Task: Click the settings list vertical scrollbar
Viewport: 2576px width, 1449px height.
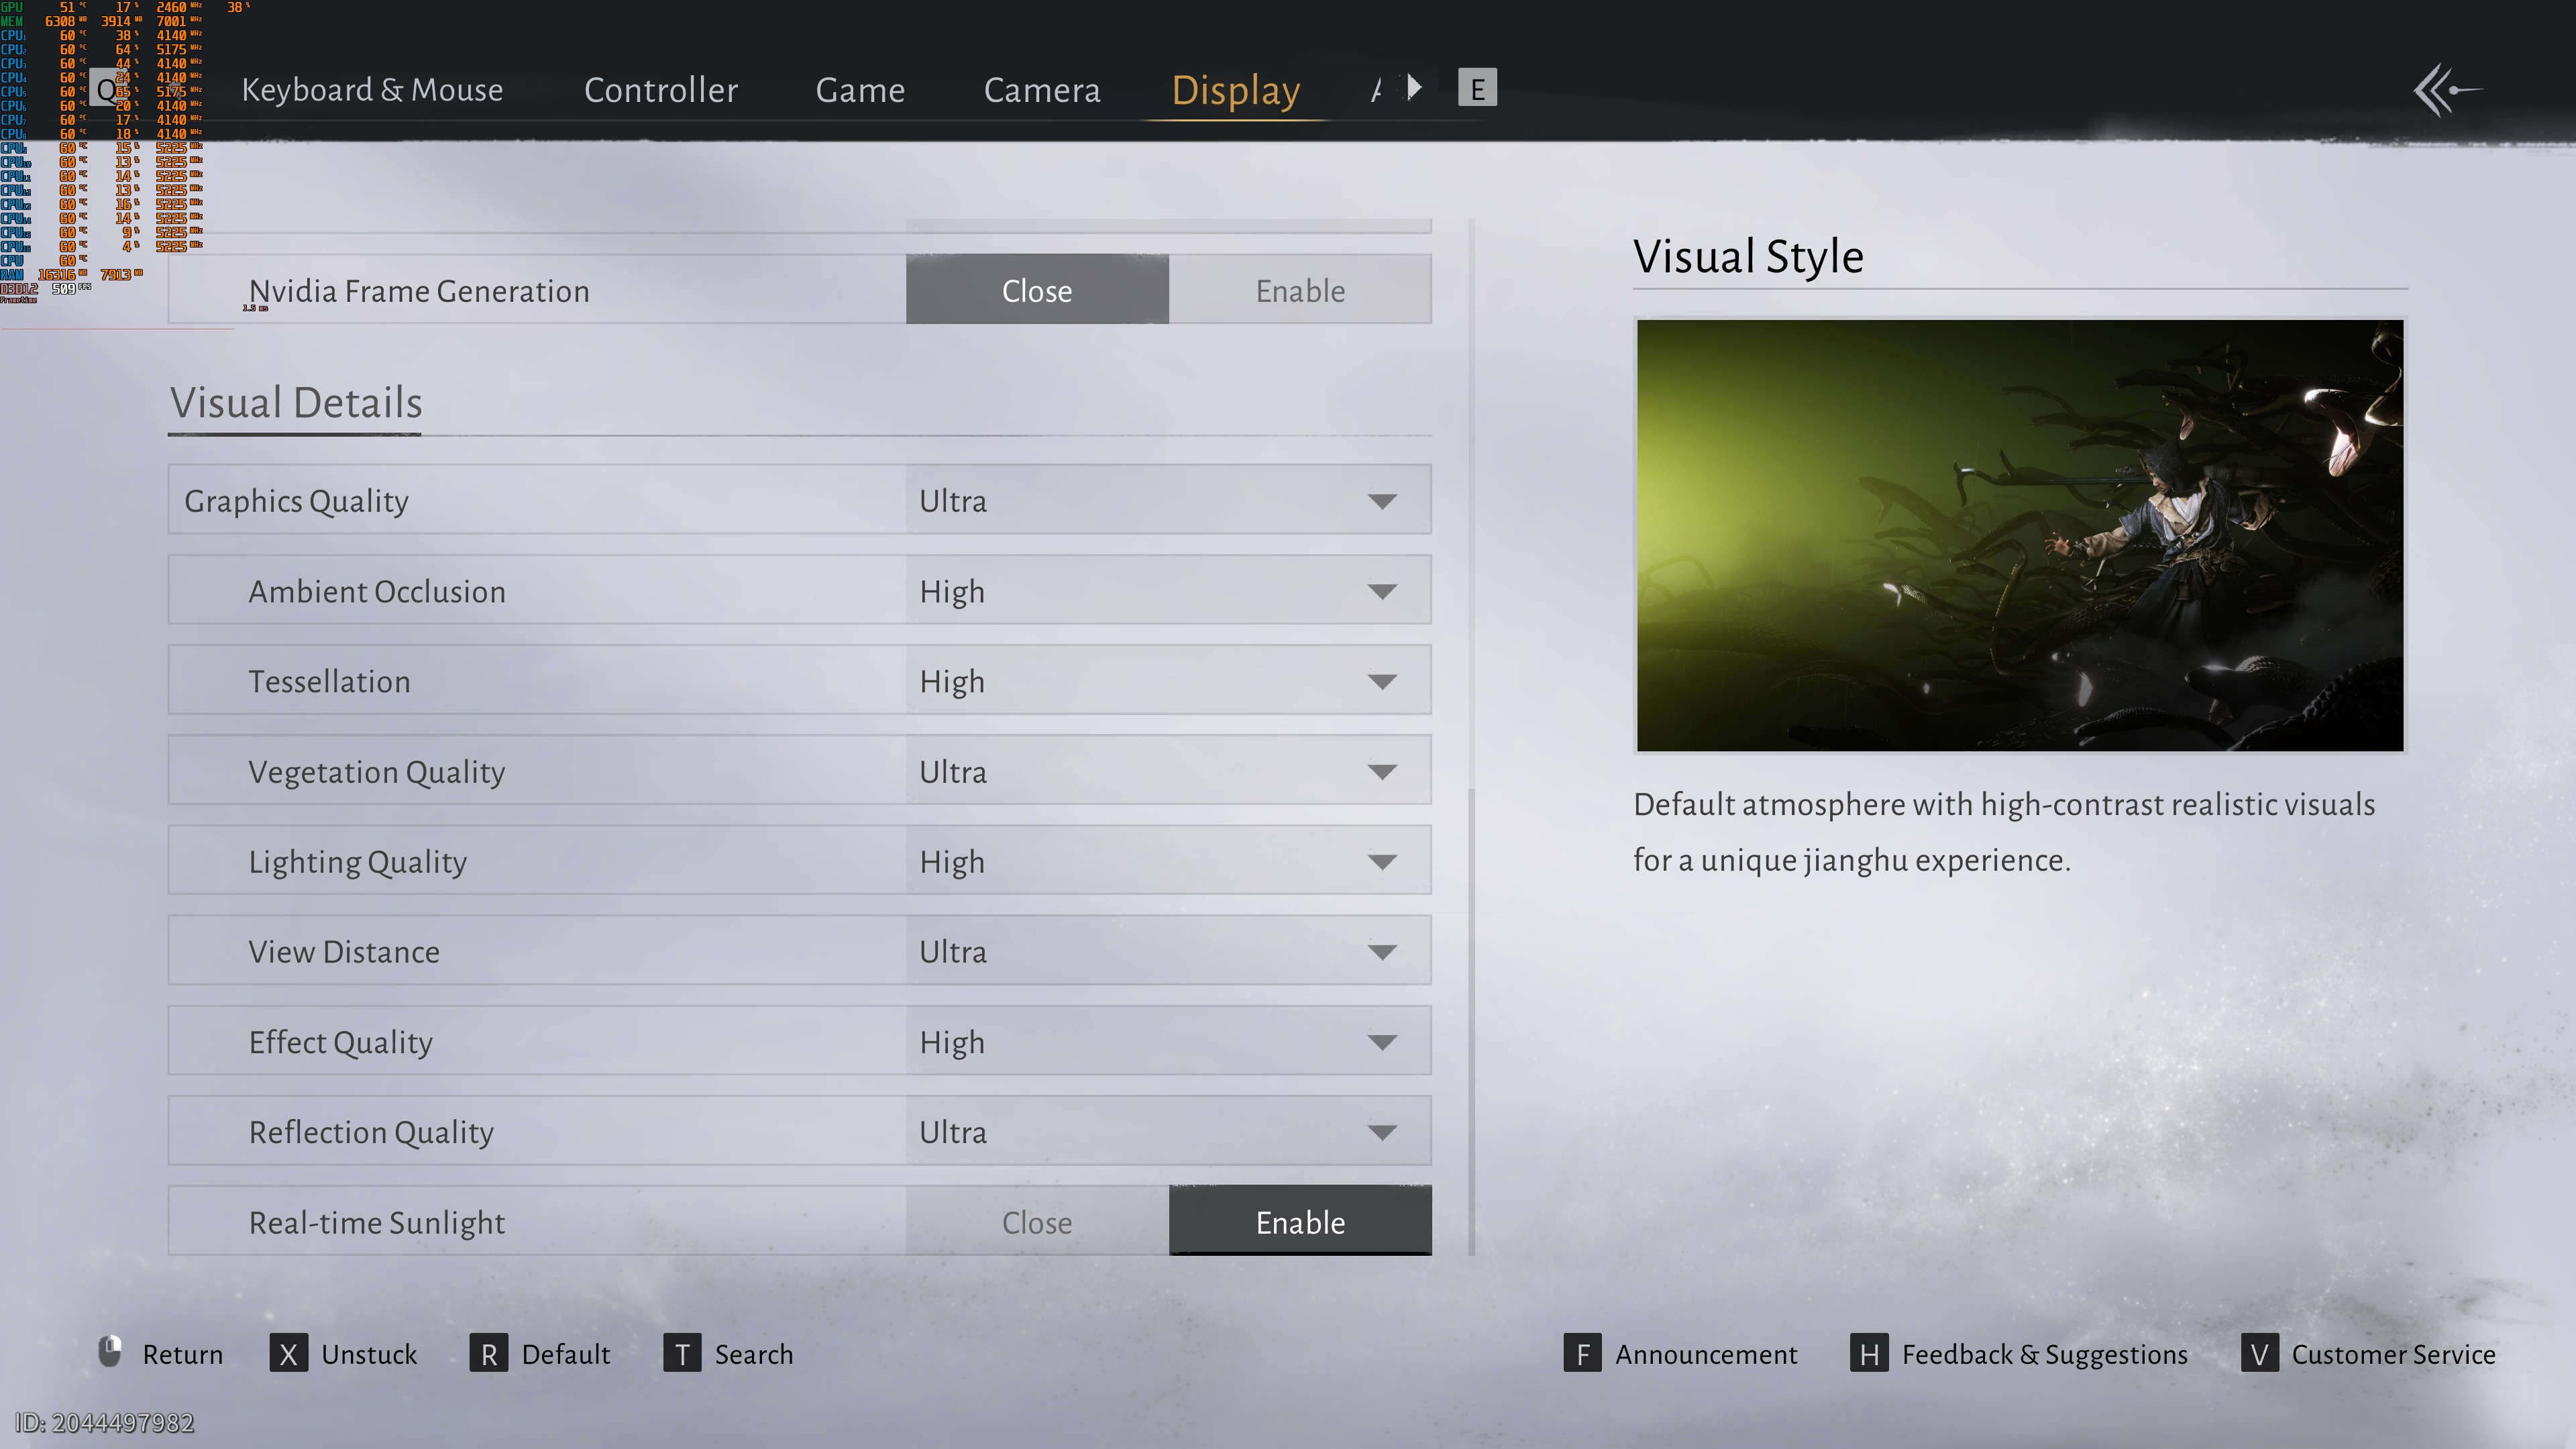Action: [1471, 1020]
